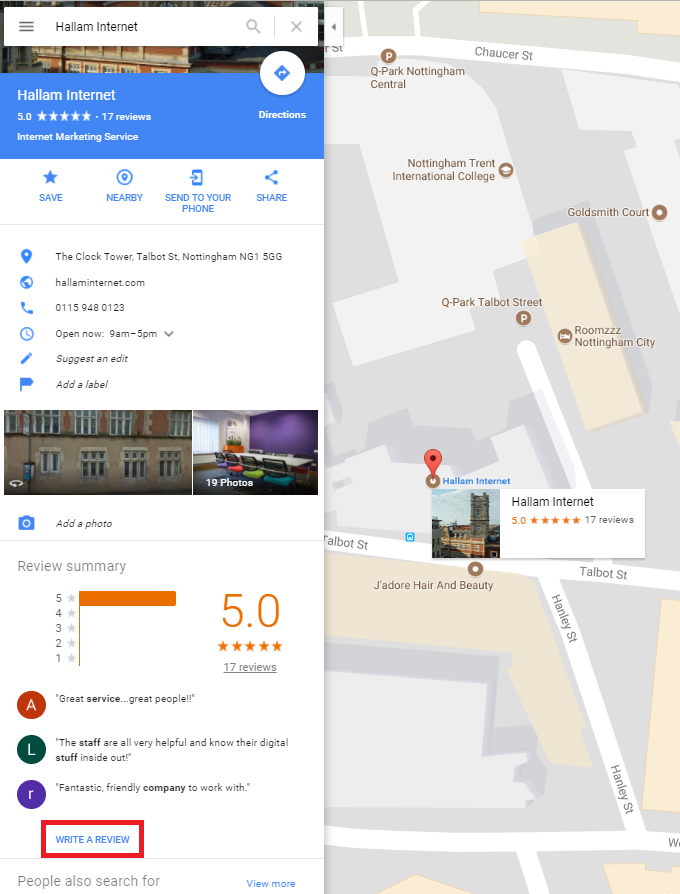Click the address location pin icon

[26, 257]
